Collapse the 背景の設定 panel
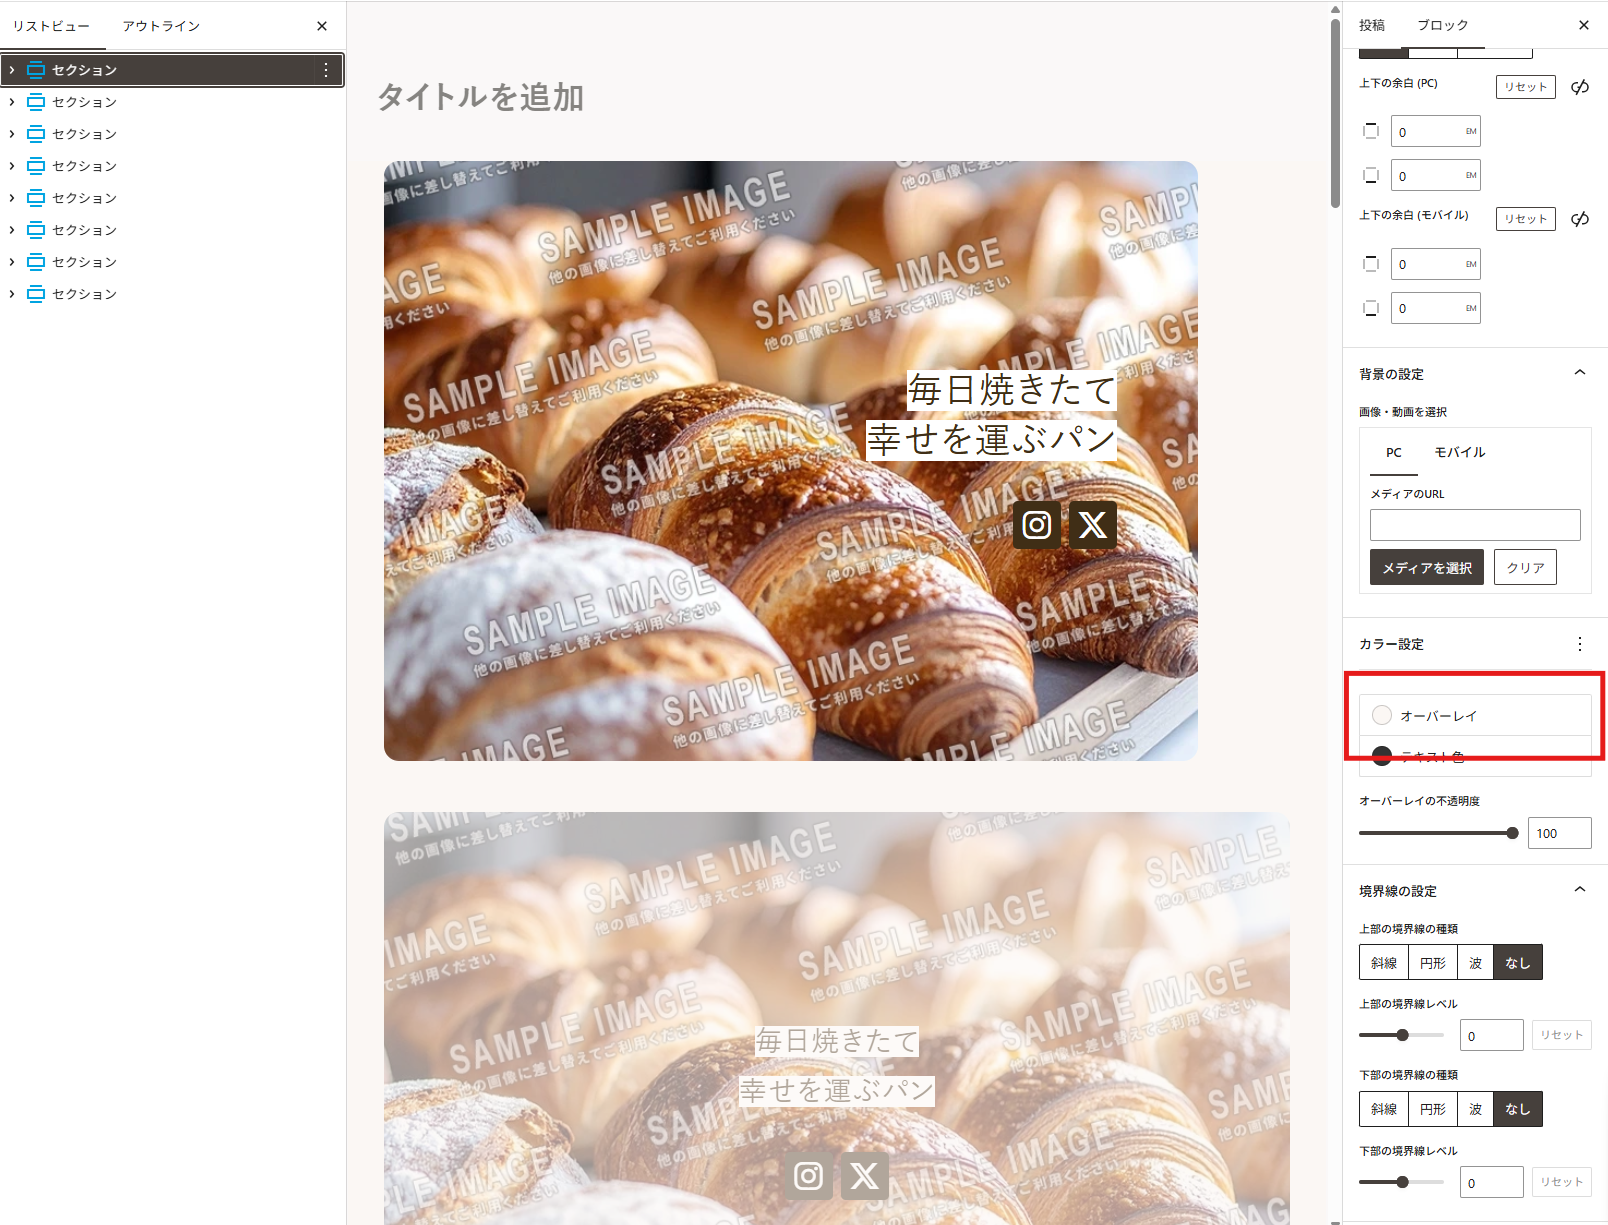 1580,373
